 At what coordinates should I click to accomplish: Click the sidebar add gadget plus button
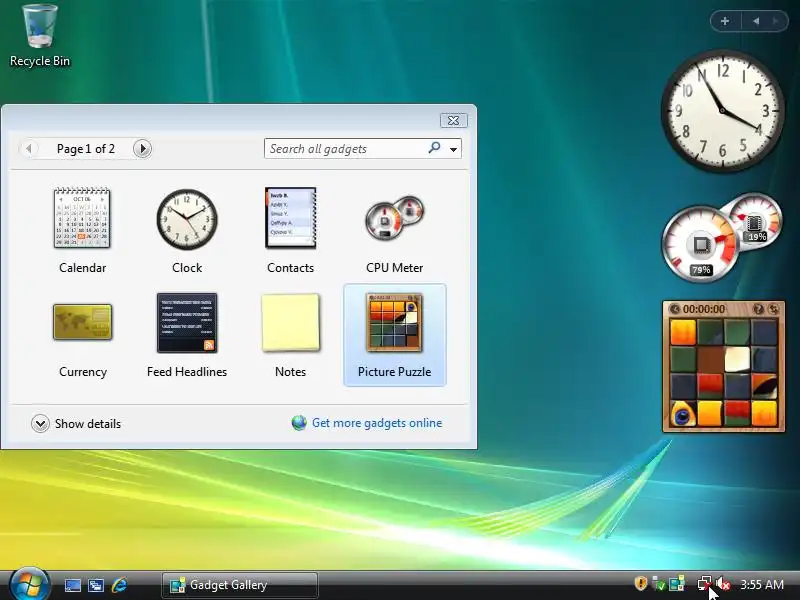coord(724,21)
